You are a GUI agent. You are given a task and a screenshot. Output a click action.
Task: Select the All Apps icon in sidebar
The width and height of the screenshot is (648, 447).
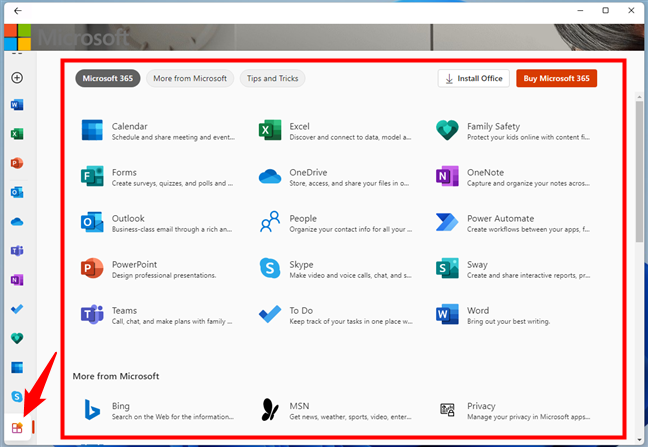click(x=17, y=428)
